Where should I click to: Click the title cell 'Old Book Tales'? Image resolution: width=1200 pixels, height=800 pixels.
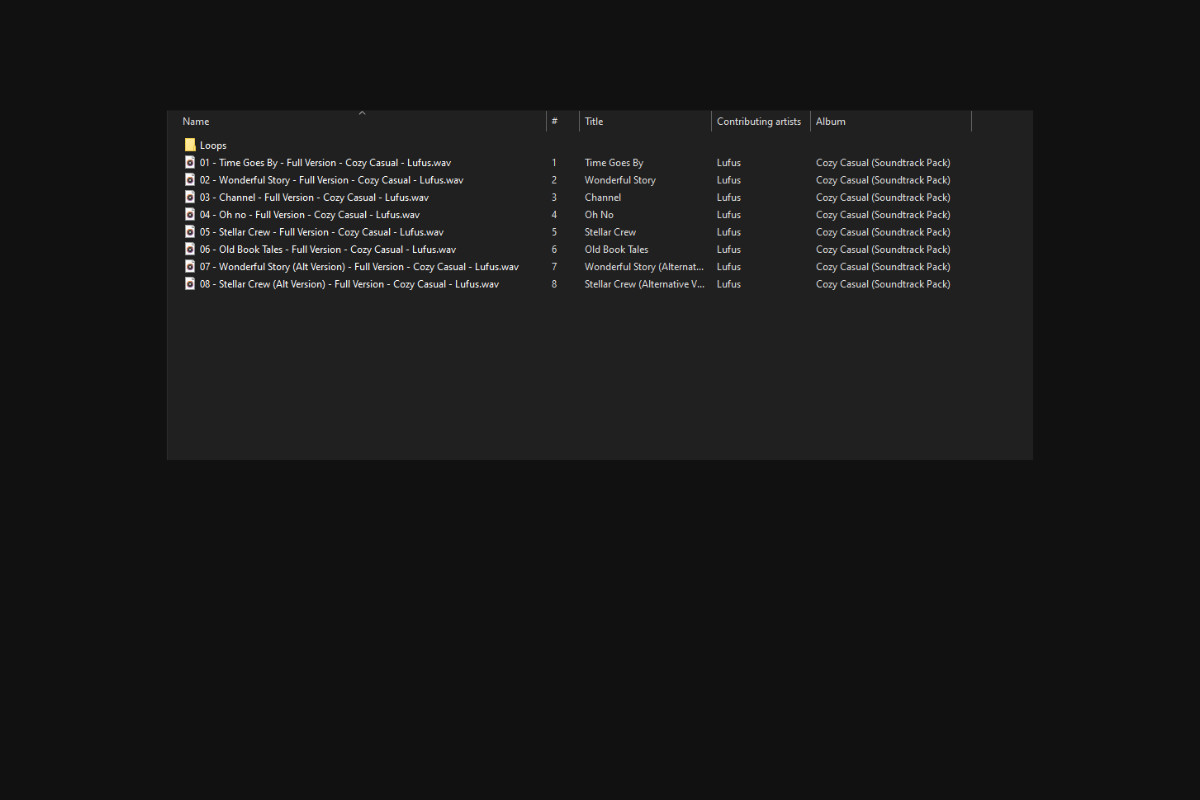[x=616, y=249]
